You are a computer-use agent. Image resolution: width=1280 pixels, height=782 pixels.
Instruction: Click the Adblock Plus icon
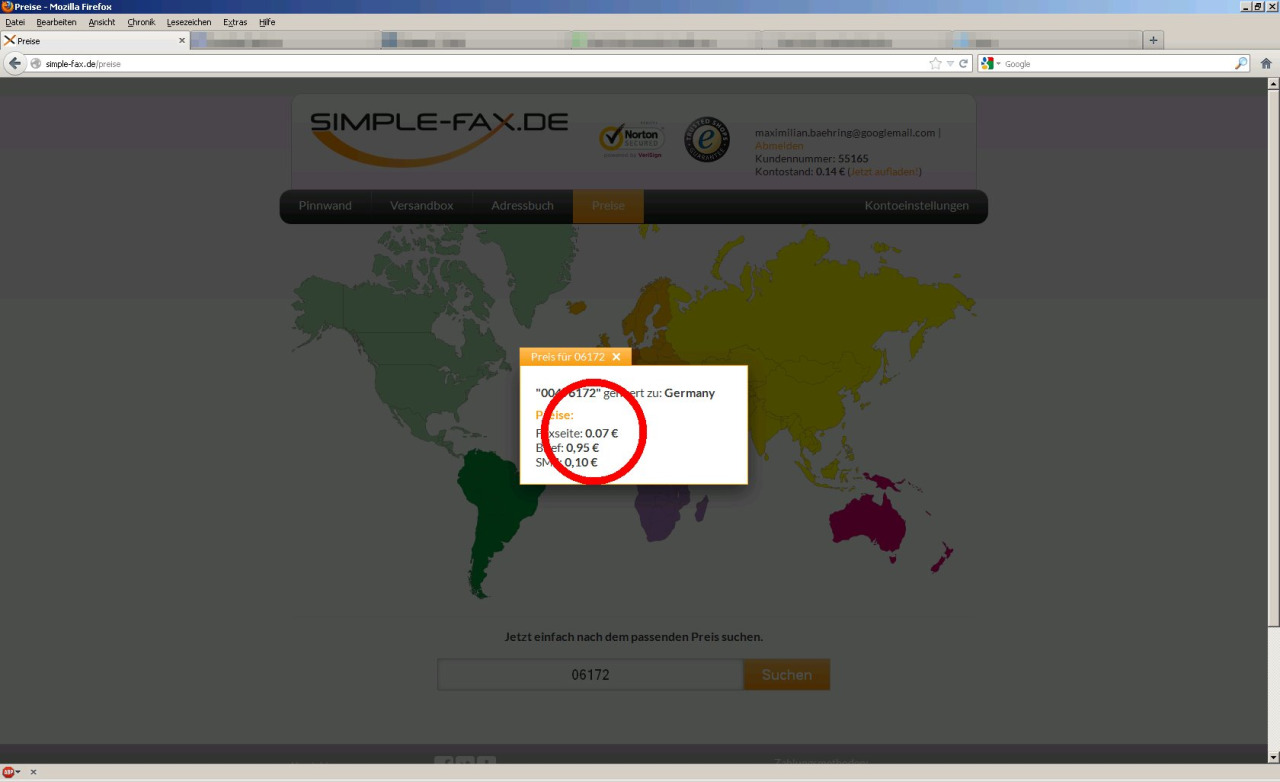coord(8,772)
